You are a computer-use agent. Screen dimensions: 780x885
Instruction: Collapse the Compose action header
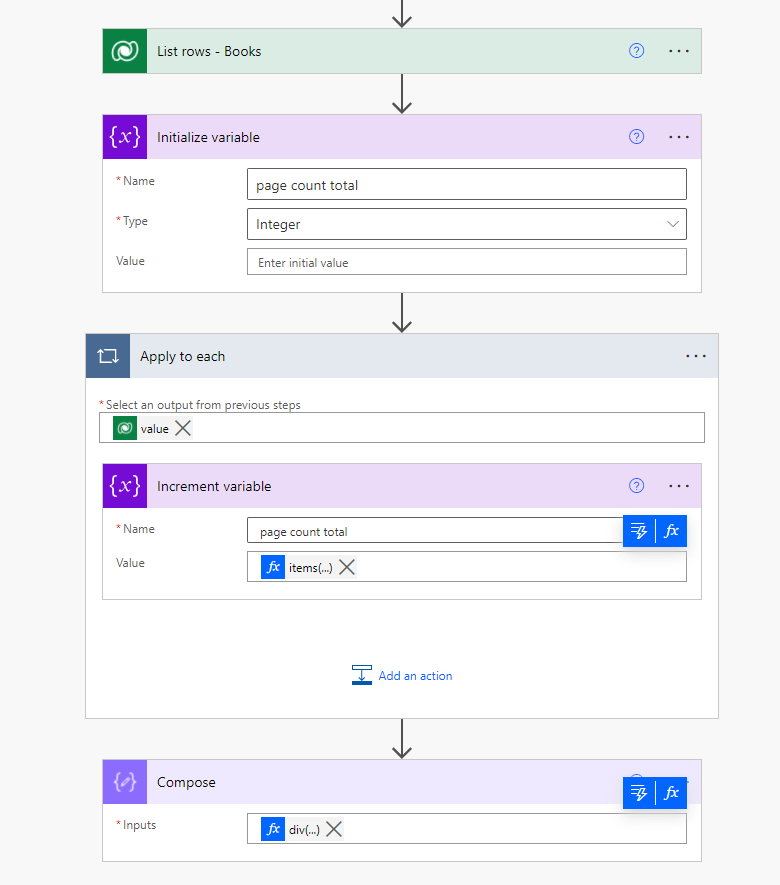pyautogui.click(x=380, y=782)
